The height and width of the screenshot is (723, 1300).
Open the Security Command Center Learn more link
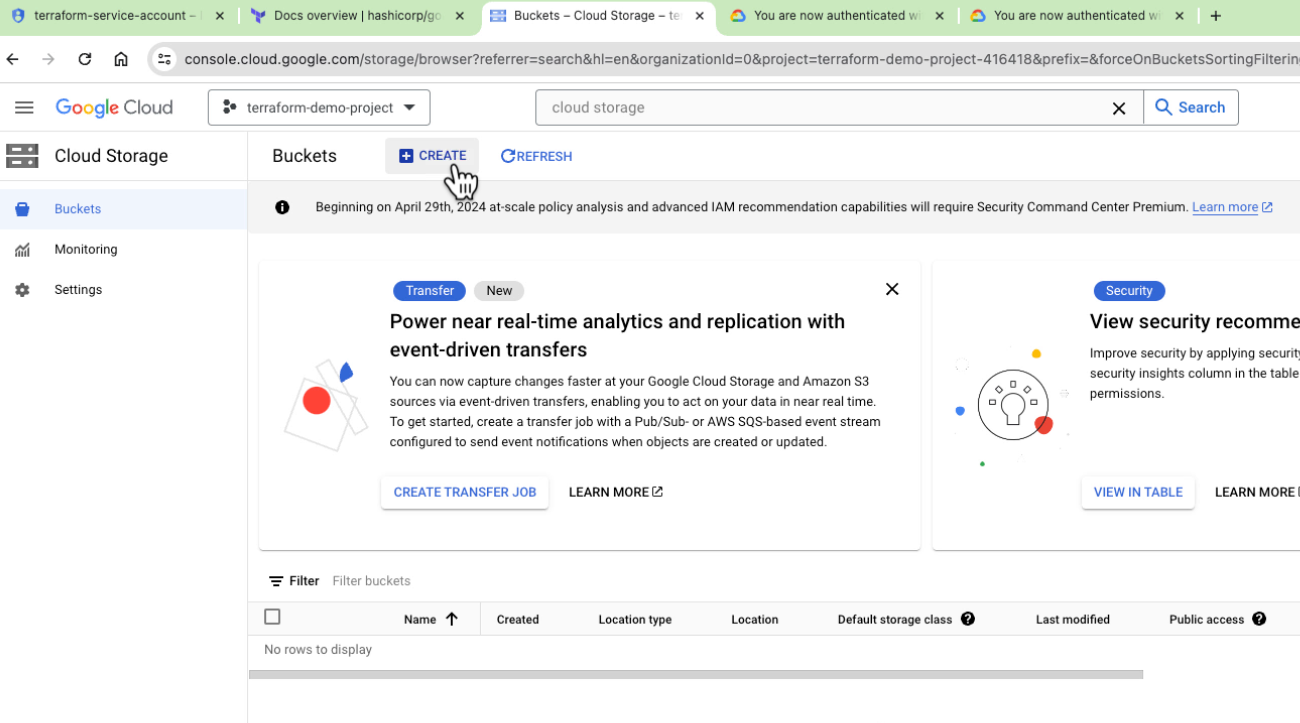click(1225, 206)
